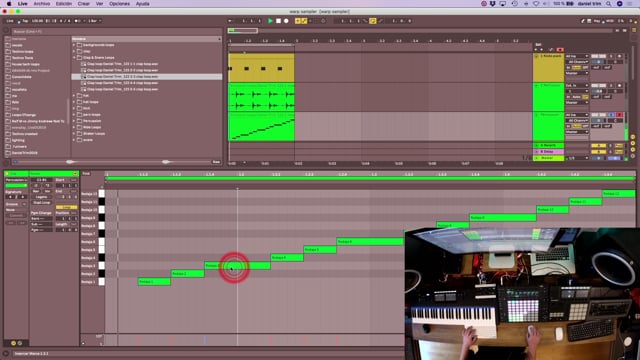
Task: Click the Tap tempo button
Action: (25, 21)
